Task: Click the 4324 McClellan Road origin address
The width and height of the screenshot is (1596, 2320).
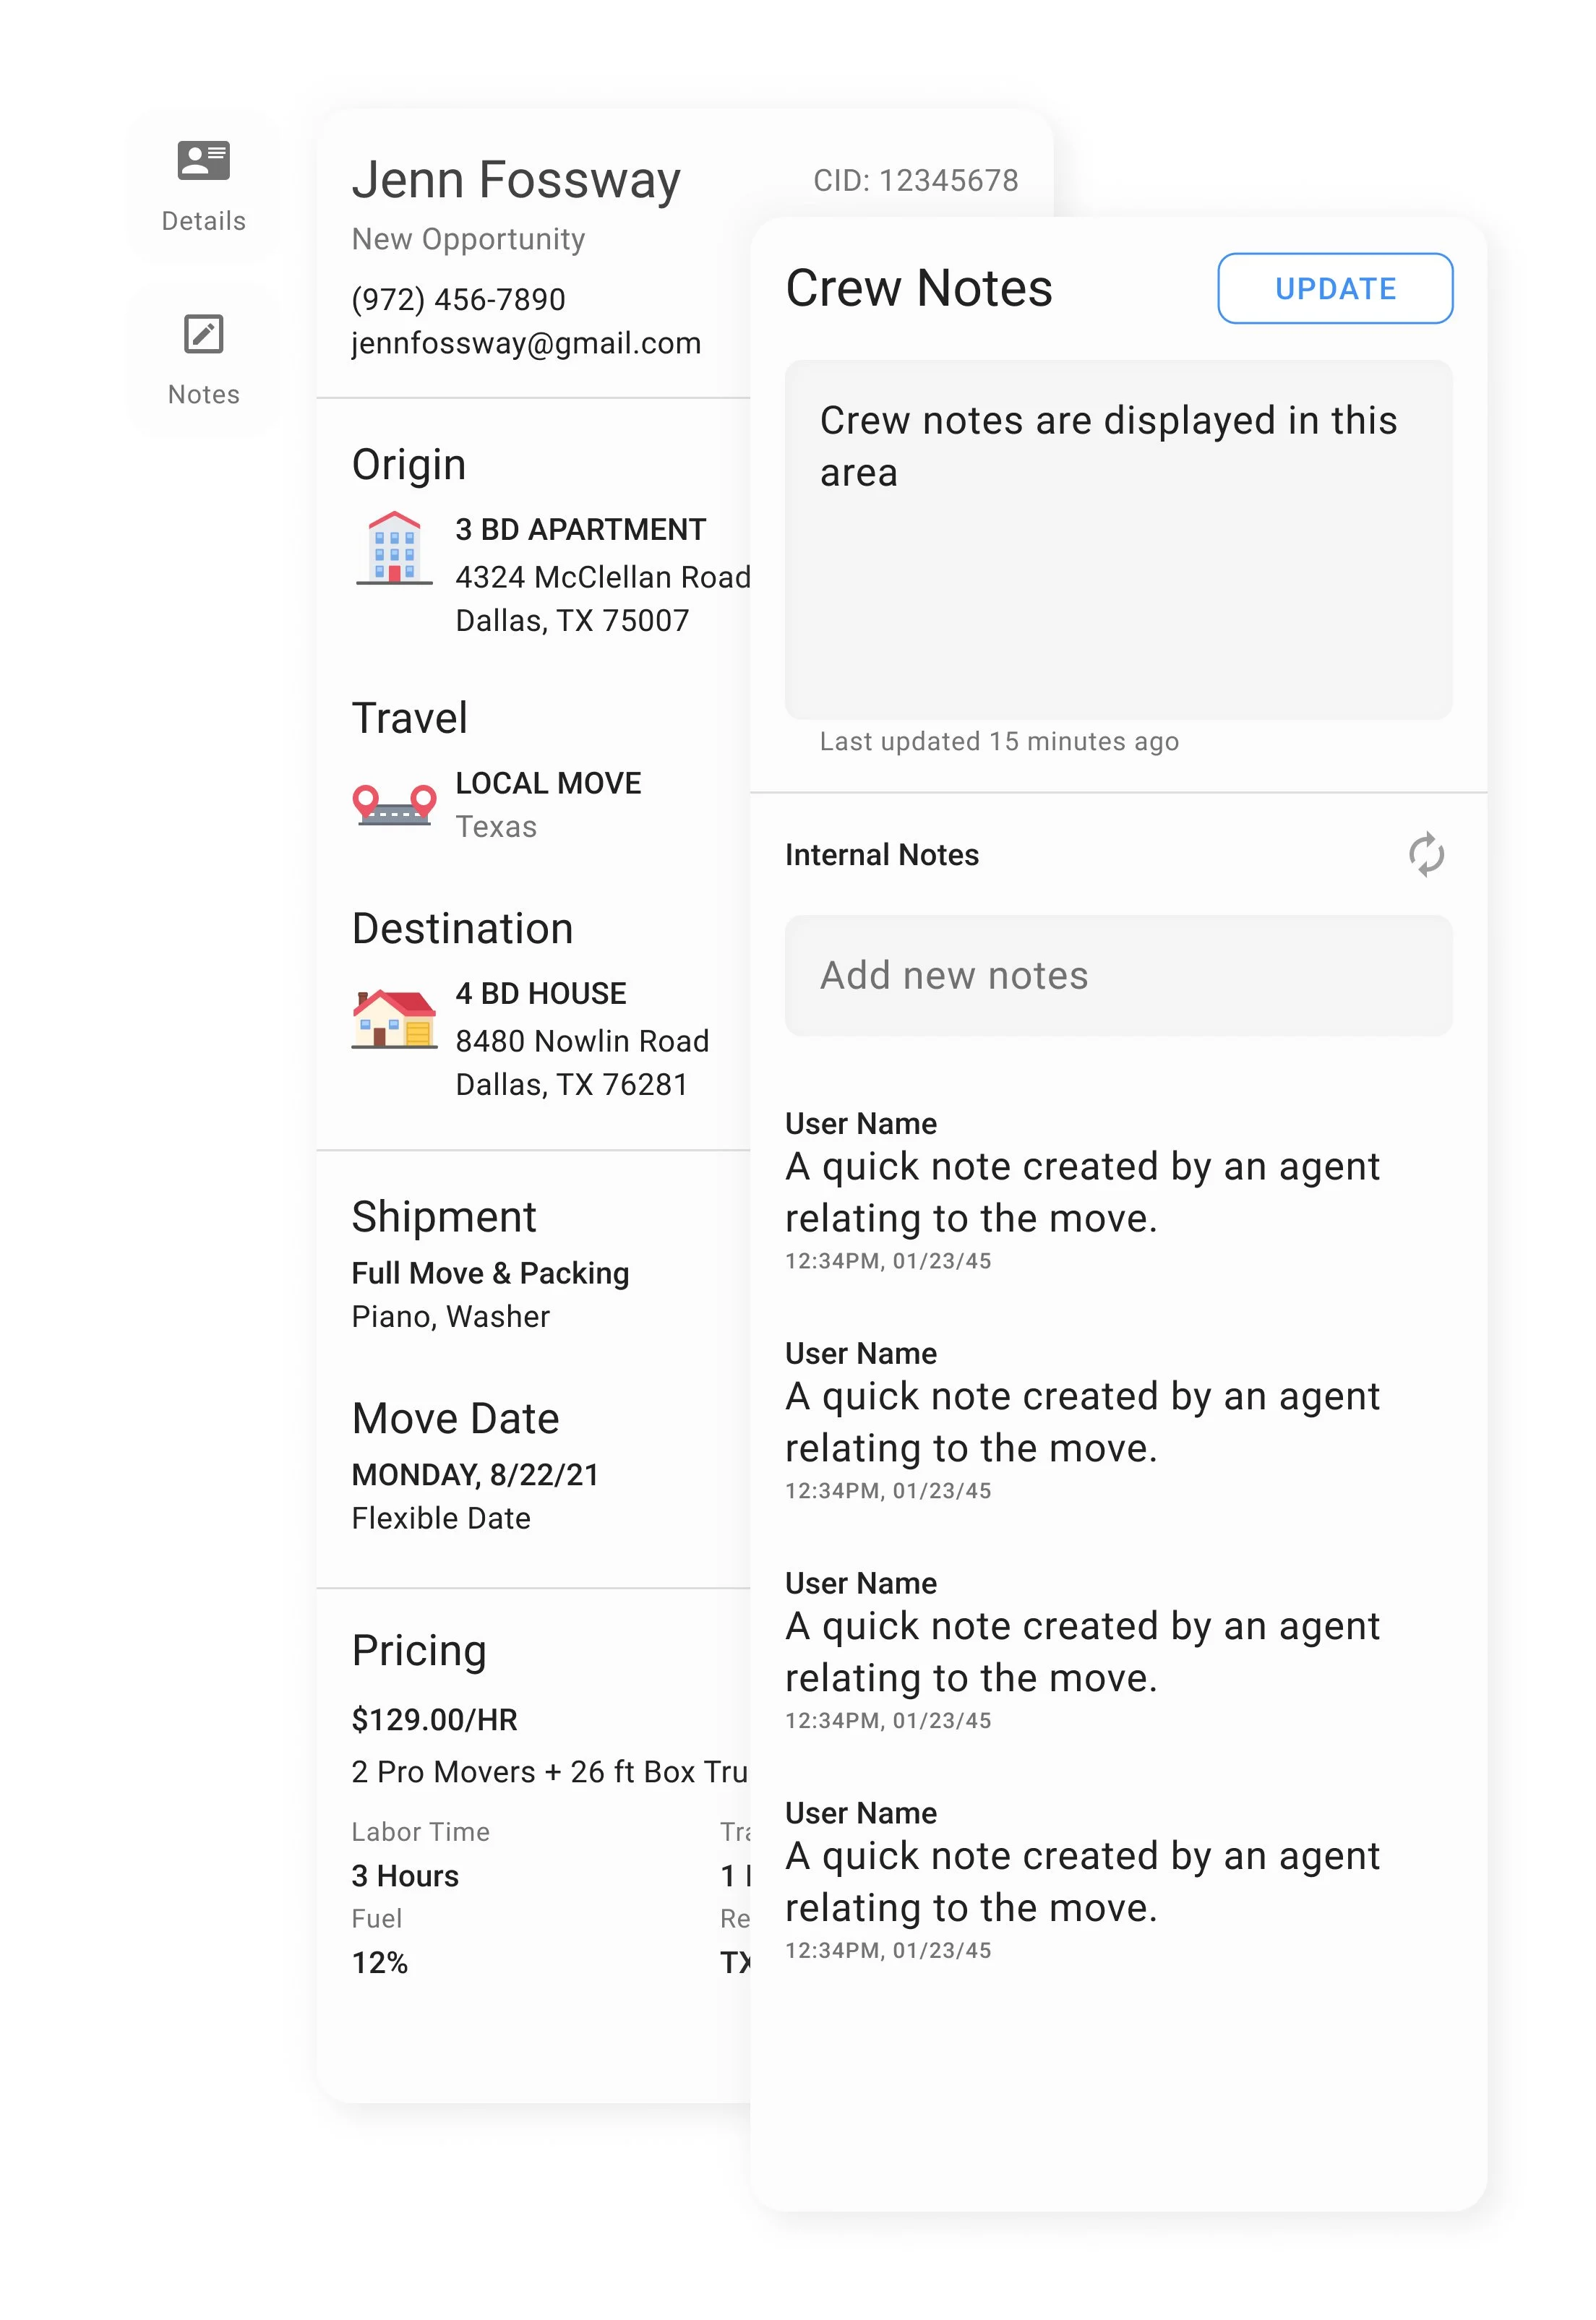Action: coord(602,577)
